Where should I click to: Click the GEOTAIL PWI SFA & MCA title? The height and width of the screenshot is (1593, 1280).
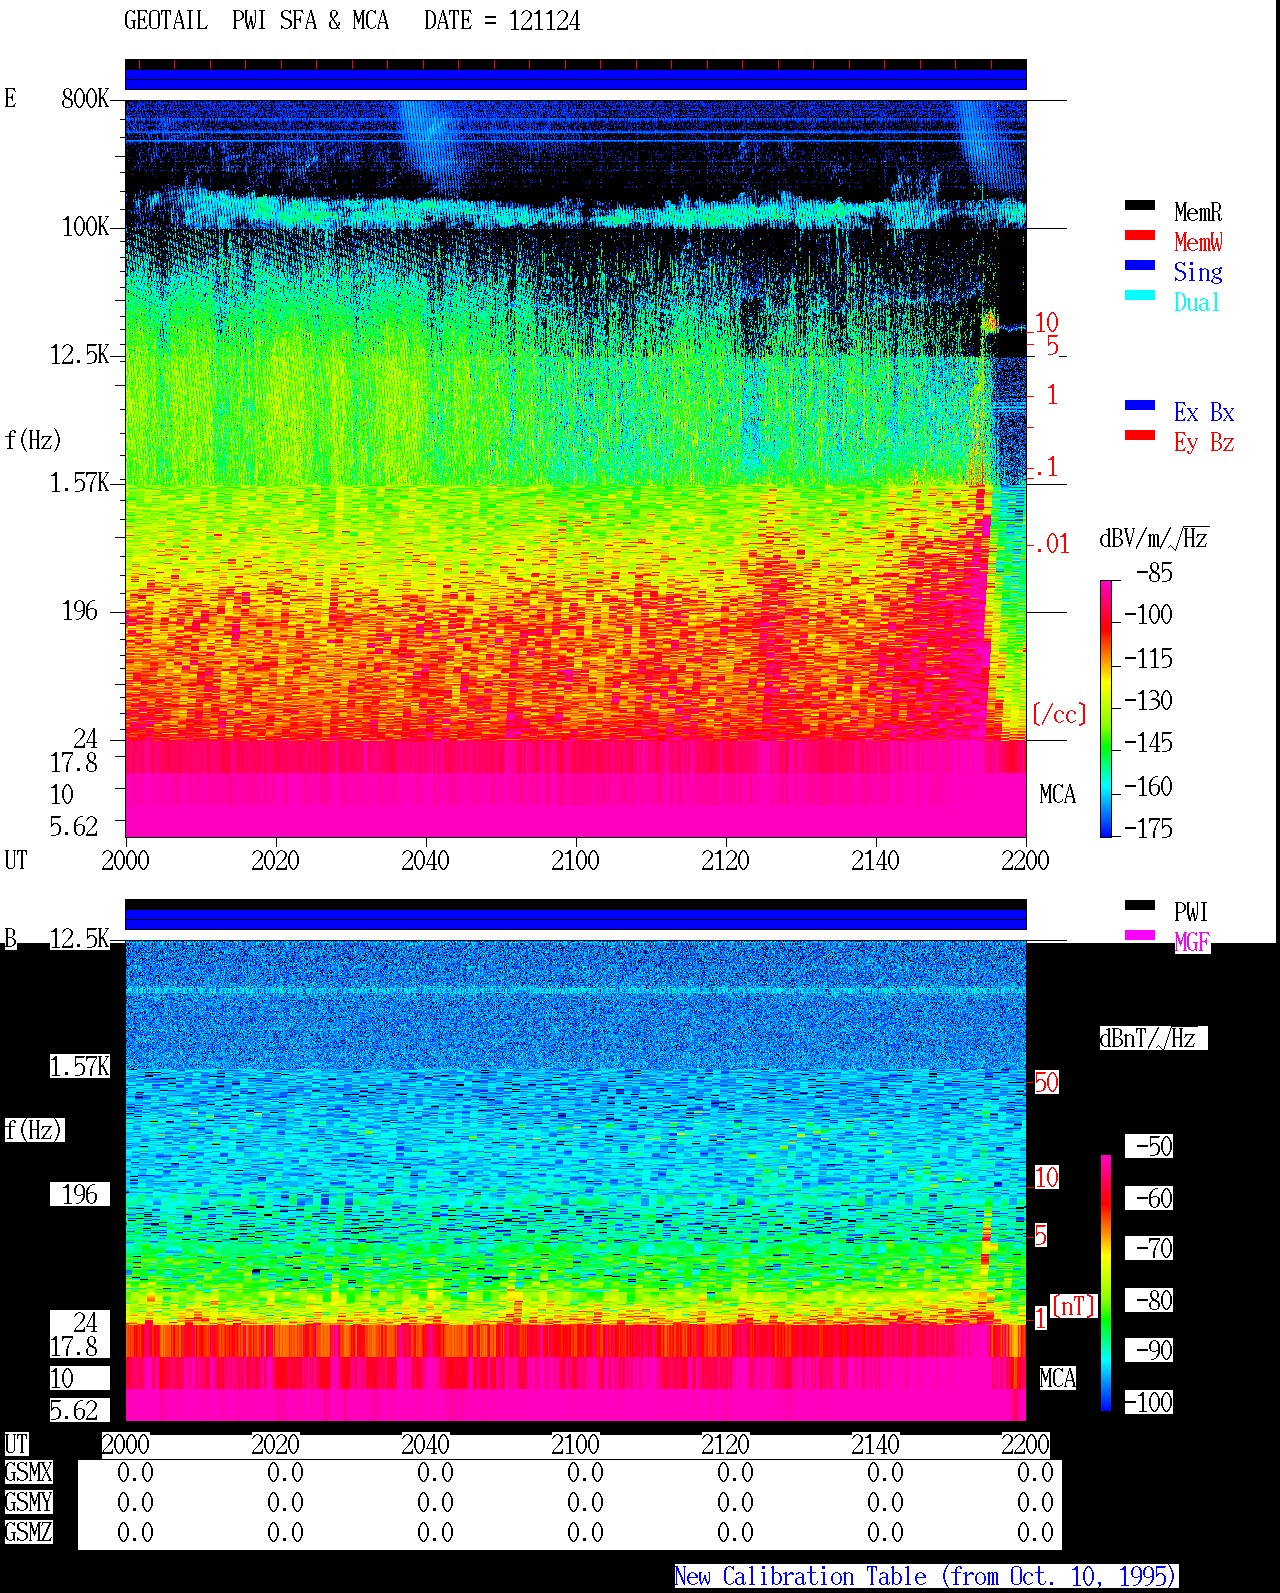pyautogui.click(x=256, y=20)
